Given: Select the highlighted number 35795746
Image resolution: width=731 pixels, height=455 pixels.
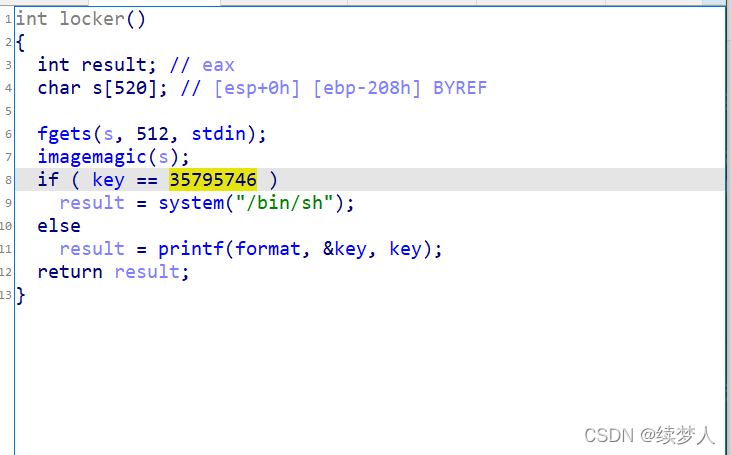Looking at the screenshot, I should point(213,180).
